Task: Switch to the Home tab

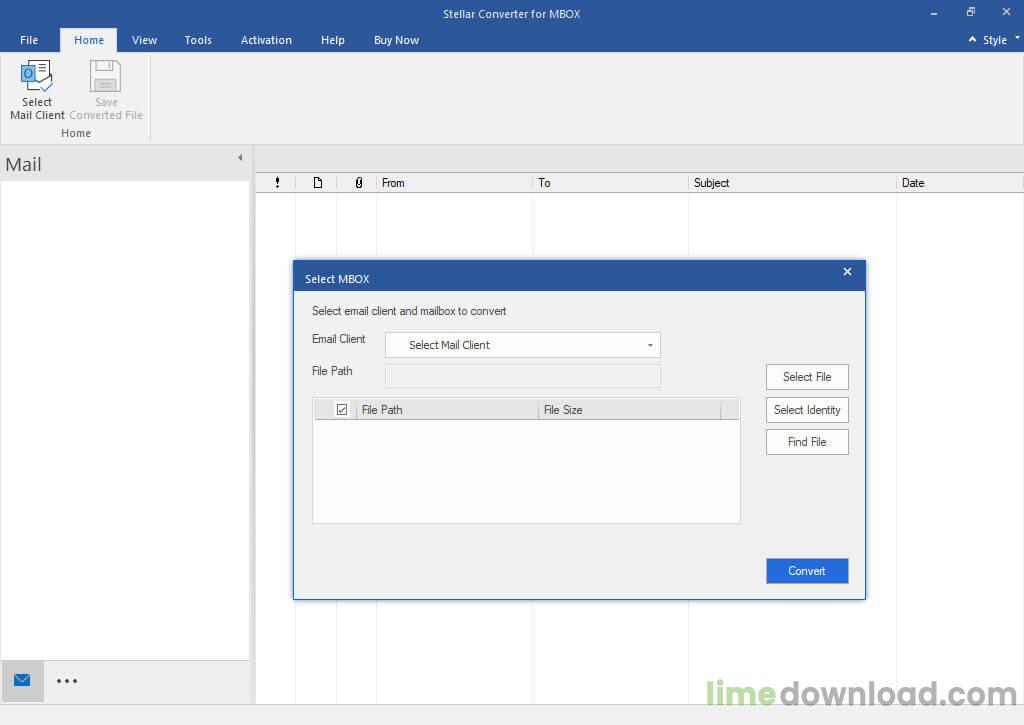Action: [89, 40]
